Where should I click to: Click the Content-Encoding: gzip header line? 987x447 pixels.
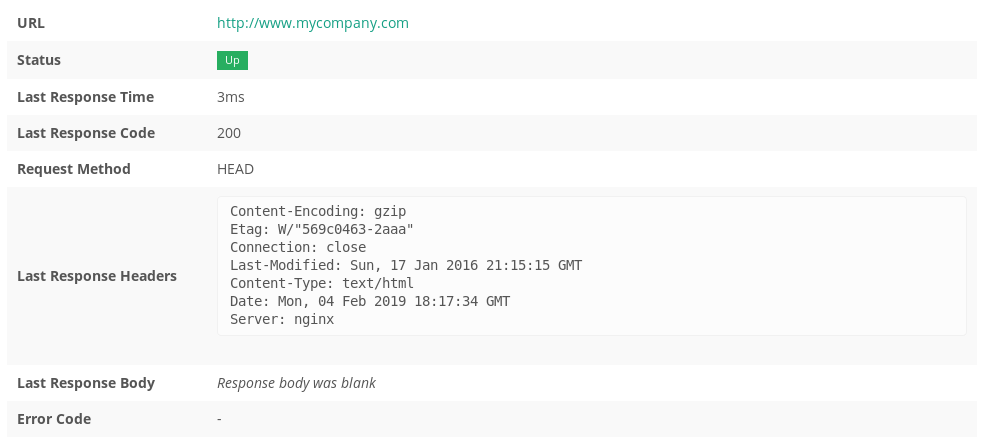(x=318, y=212)
